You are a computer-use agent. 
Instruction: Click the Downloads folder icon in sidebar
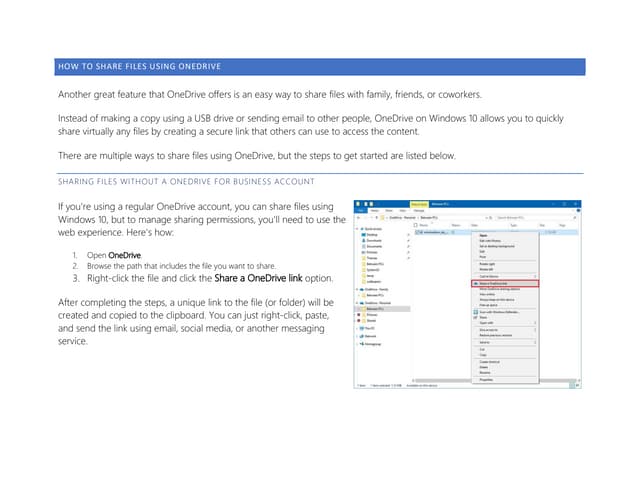click(361, 240)
